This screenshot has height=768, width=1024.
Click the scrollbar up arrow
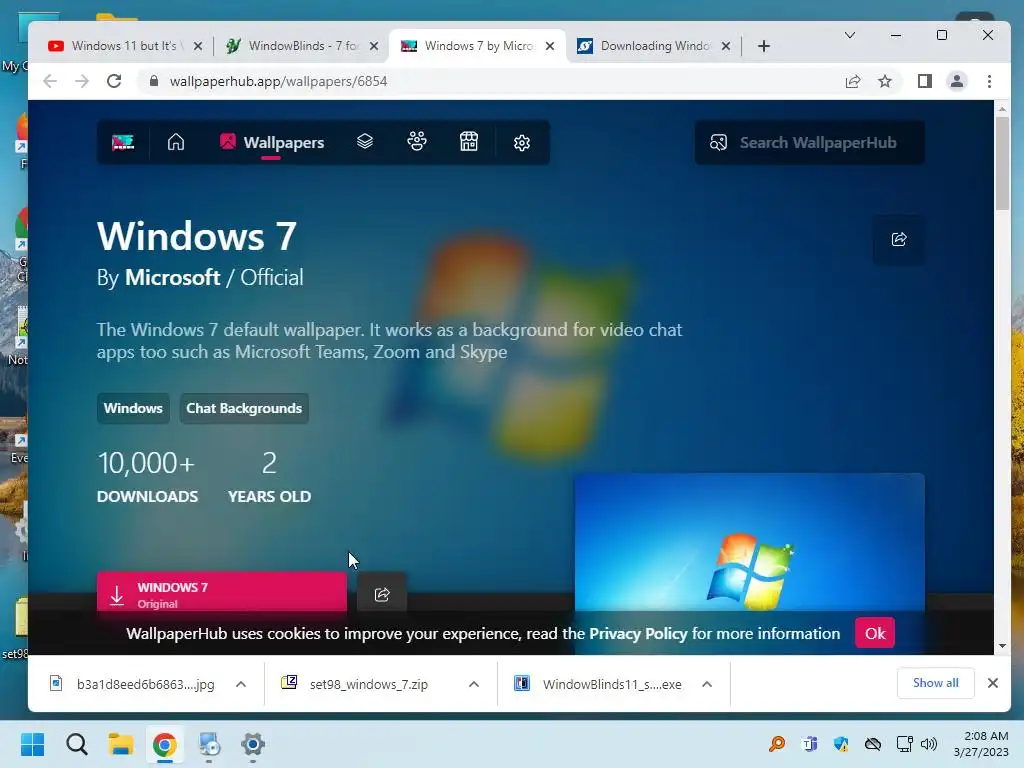[1002, 108]
